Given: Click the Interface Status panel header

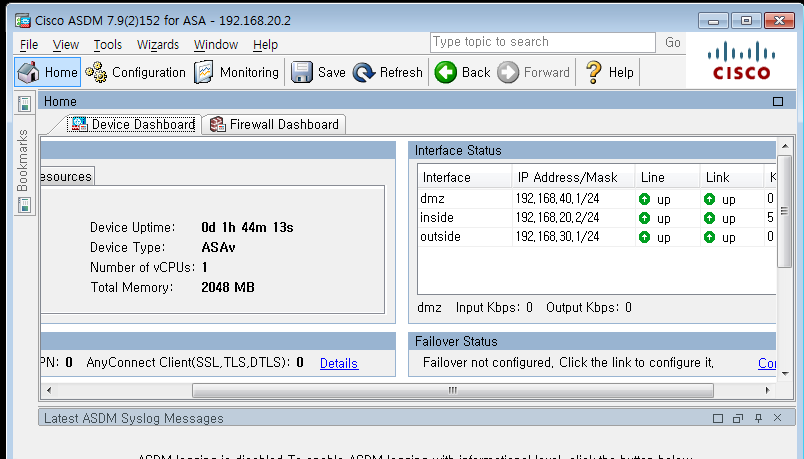Looking at the screenshot, I should pyautogui.click(x=592, y=150).
